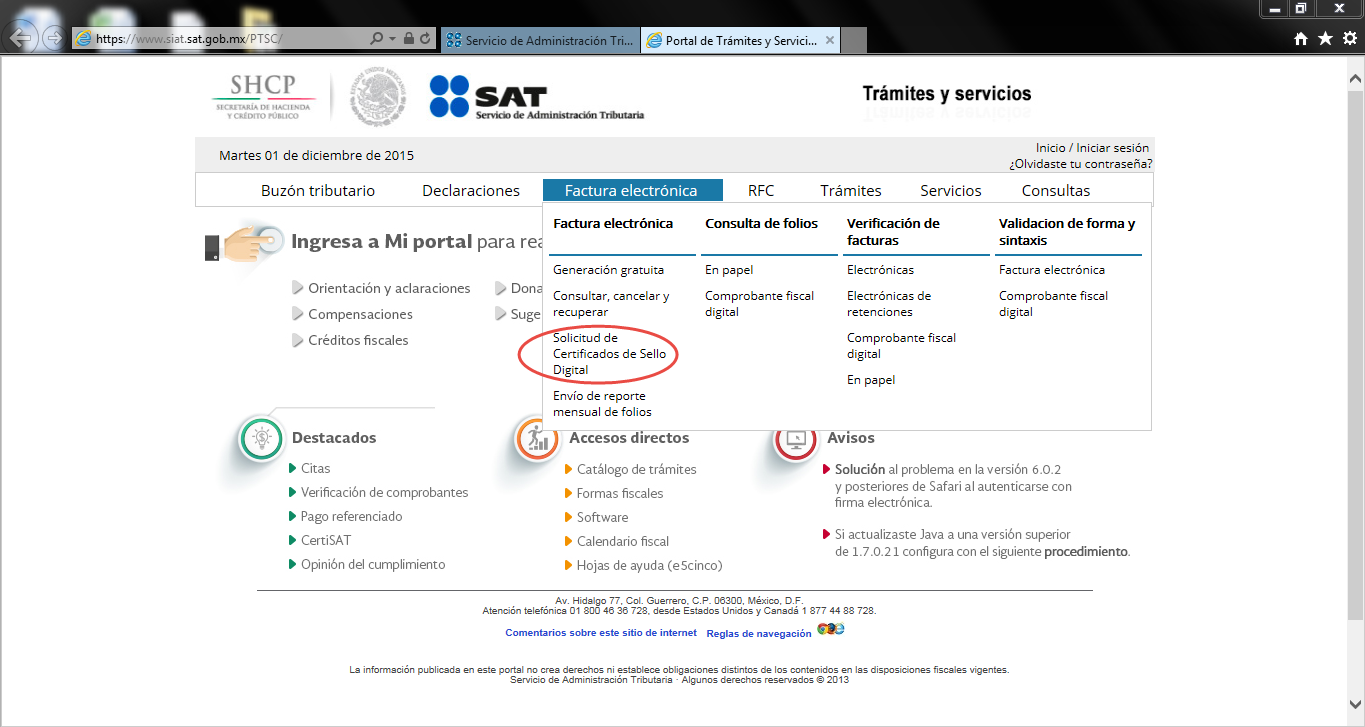This screenshot has height=727, width=1365.
Task: Open Créditos fiscales link
Action: (358, 340)
